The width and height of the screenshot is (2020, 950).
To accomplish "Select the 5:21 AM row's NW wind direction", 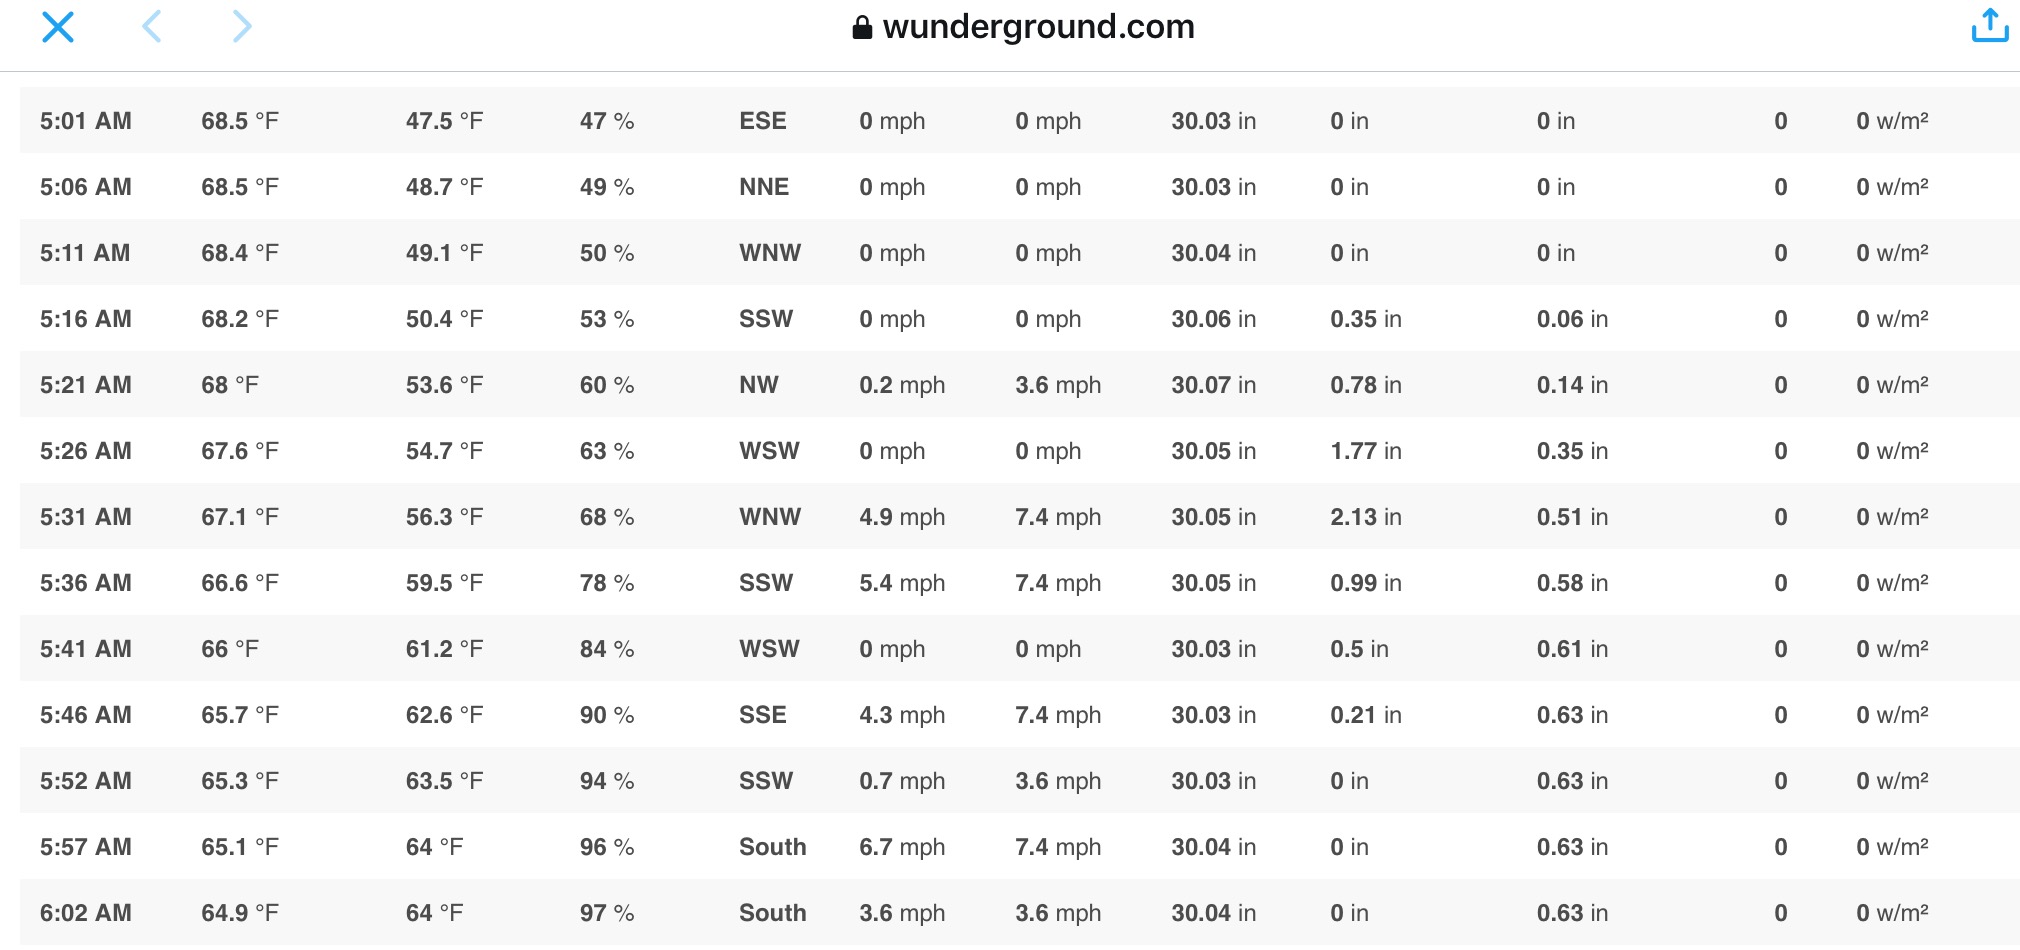I will coord(759,385).
